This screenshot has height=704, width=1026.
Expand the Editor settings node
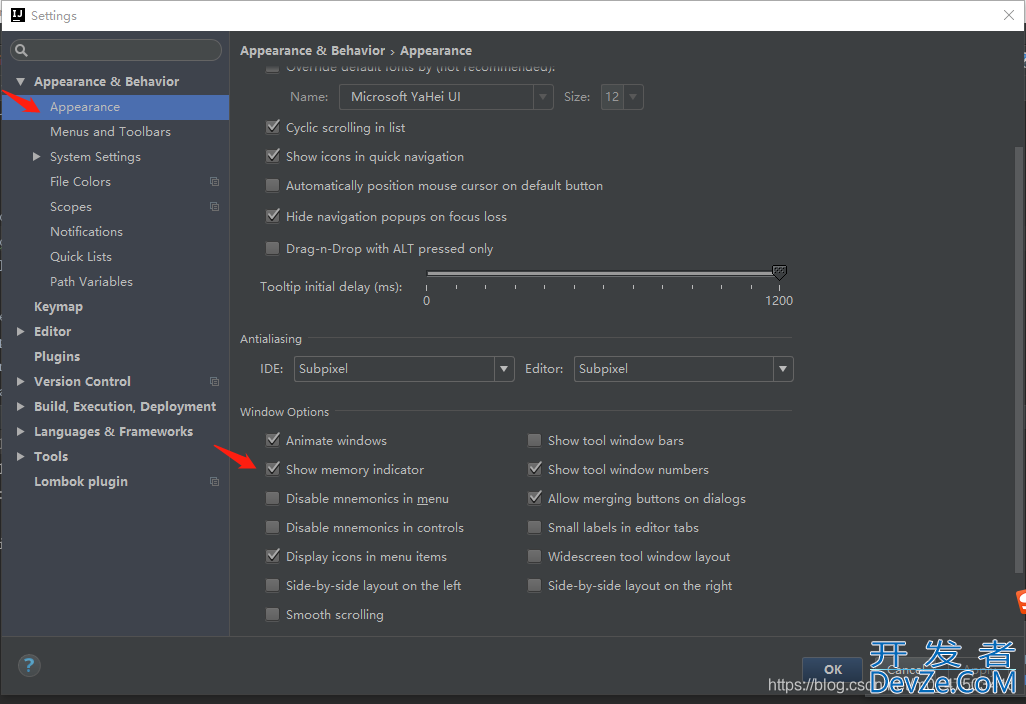[20, 331]
